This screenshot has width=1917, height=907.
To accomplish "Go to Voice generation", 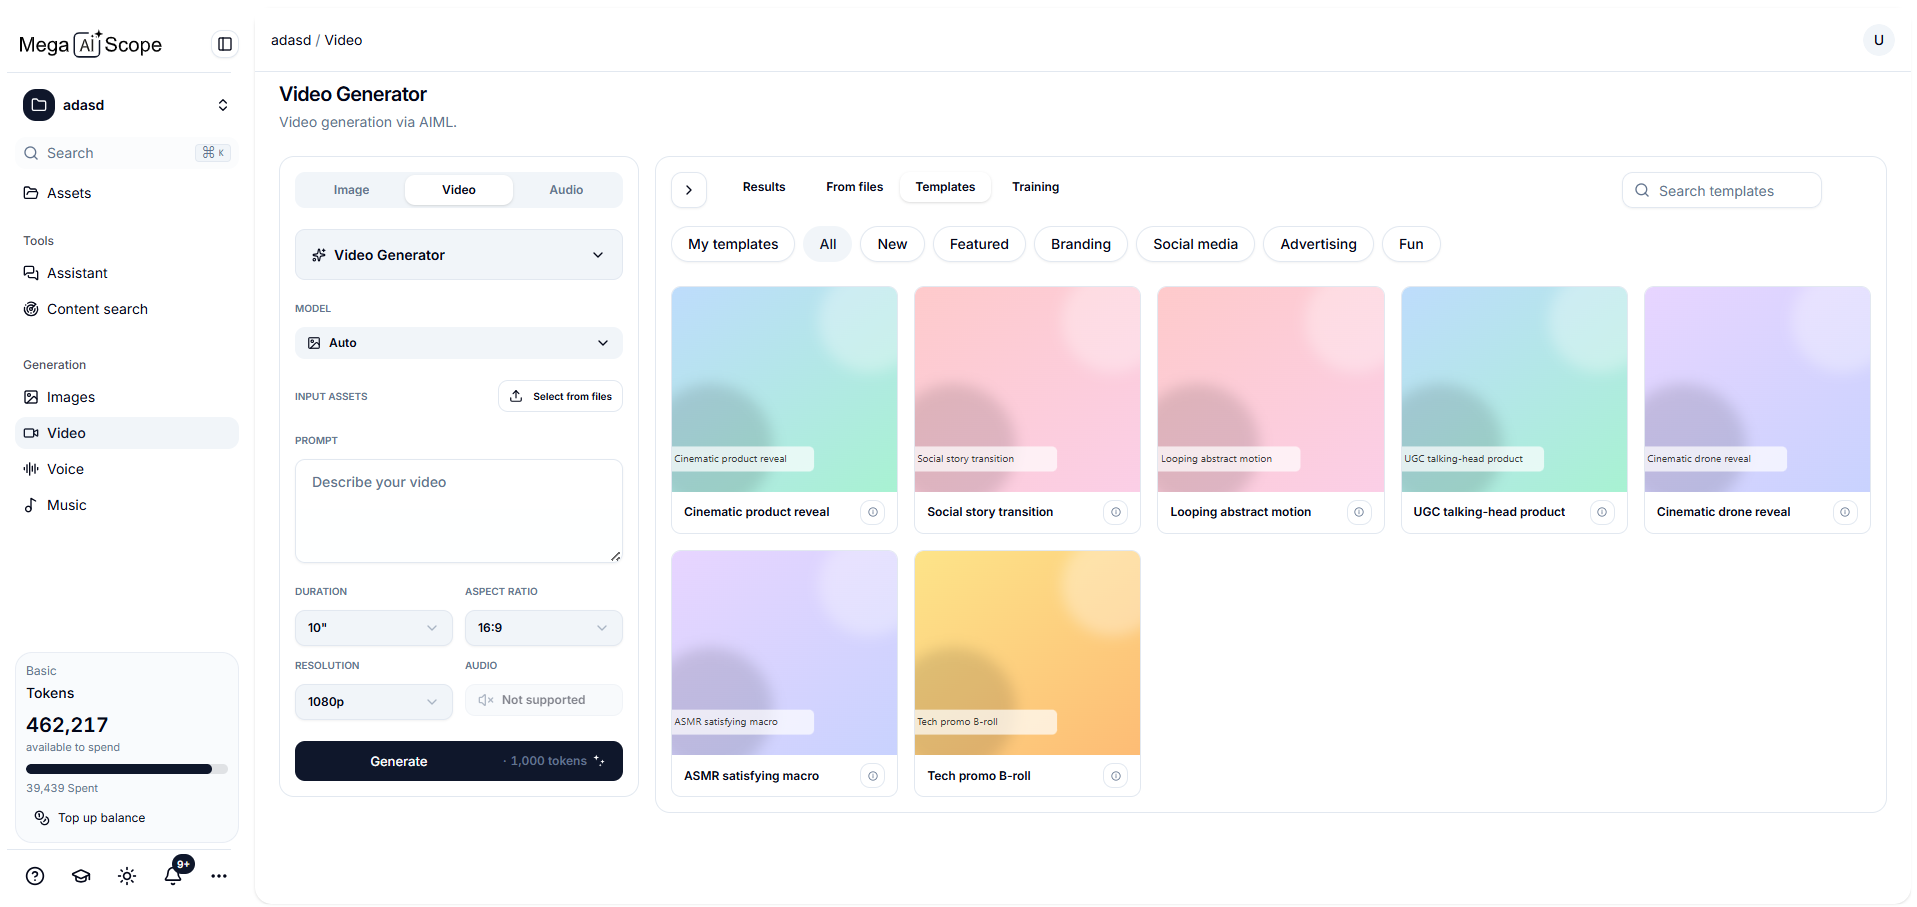I will tap(127, 469).
